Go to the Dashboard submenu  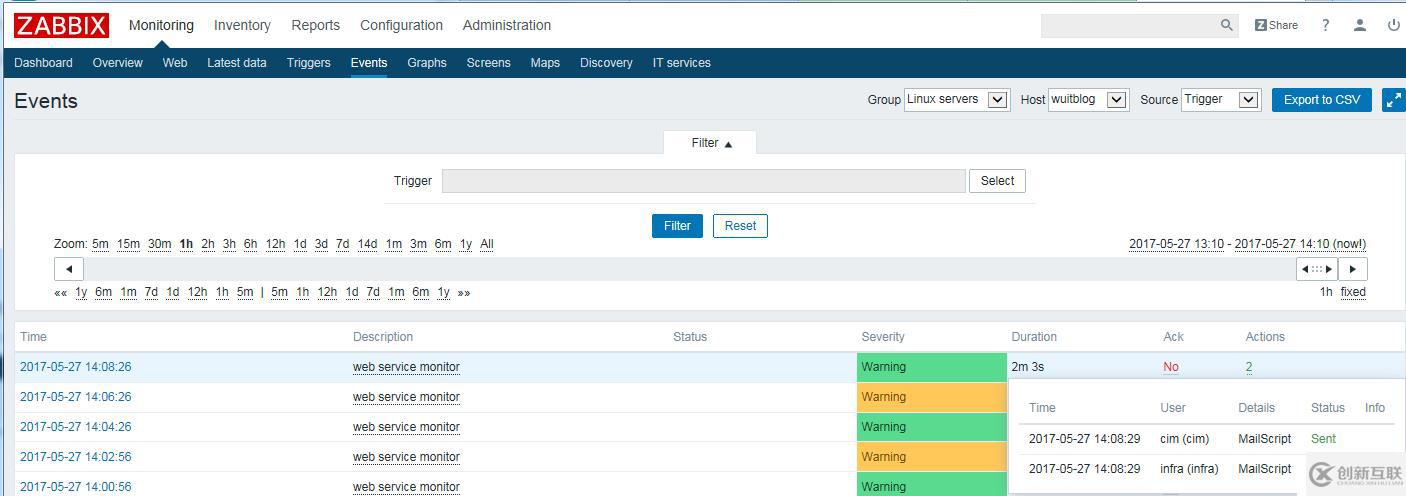(x=43, y=62)
